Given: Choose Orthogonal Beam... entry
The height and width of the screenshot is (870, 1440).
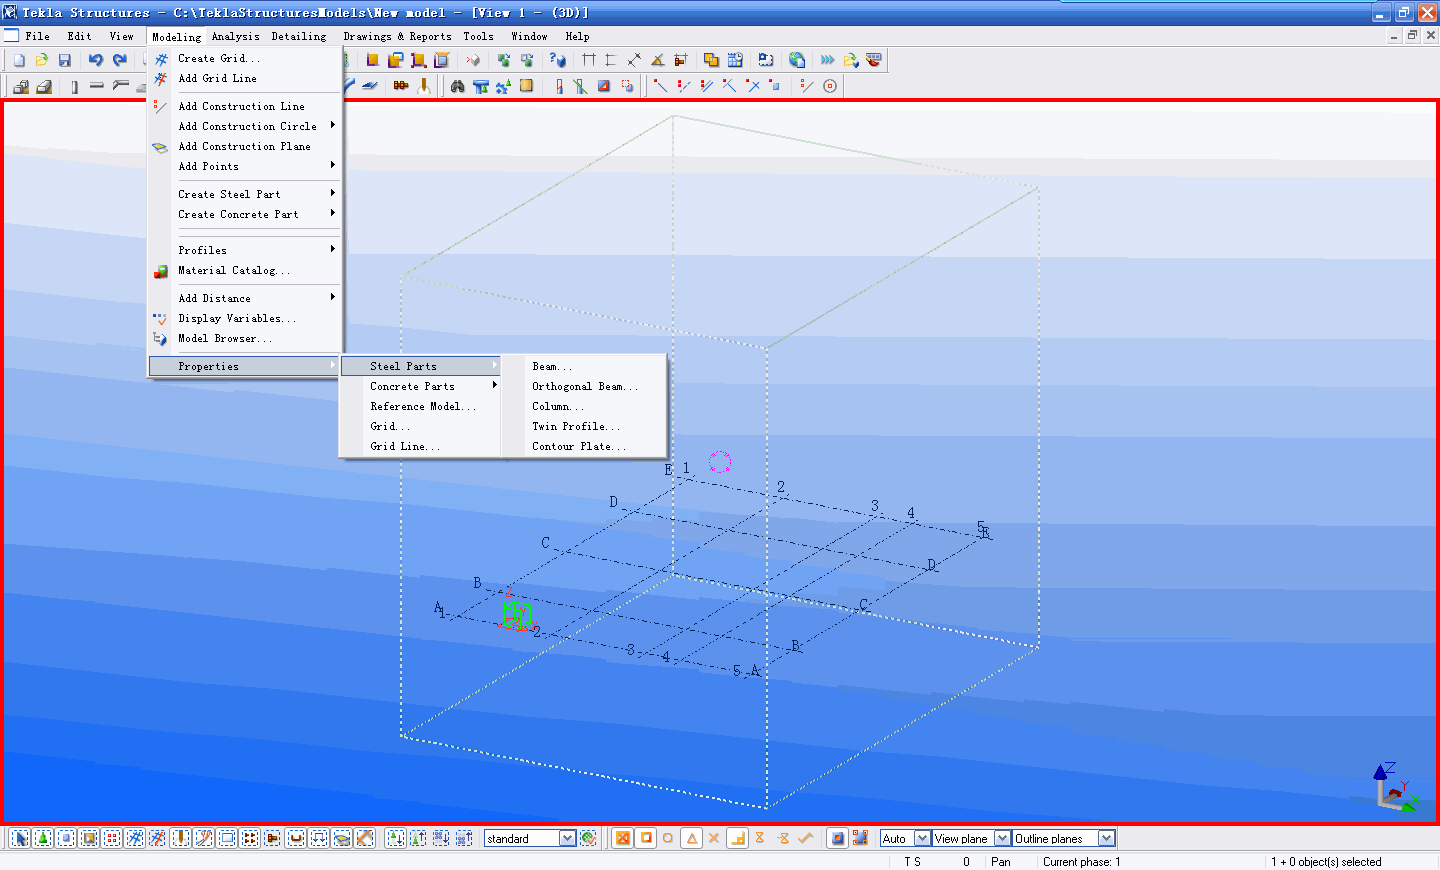Looking at the screenshot, I should pyautogui.click(x=585, y=386).
